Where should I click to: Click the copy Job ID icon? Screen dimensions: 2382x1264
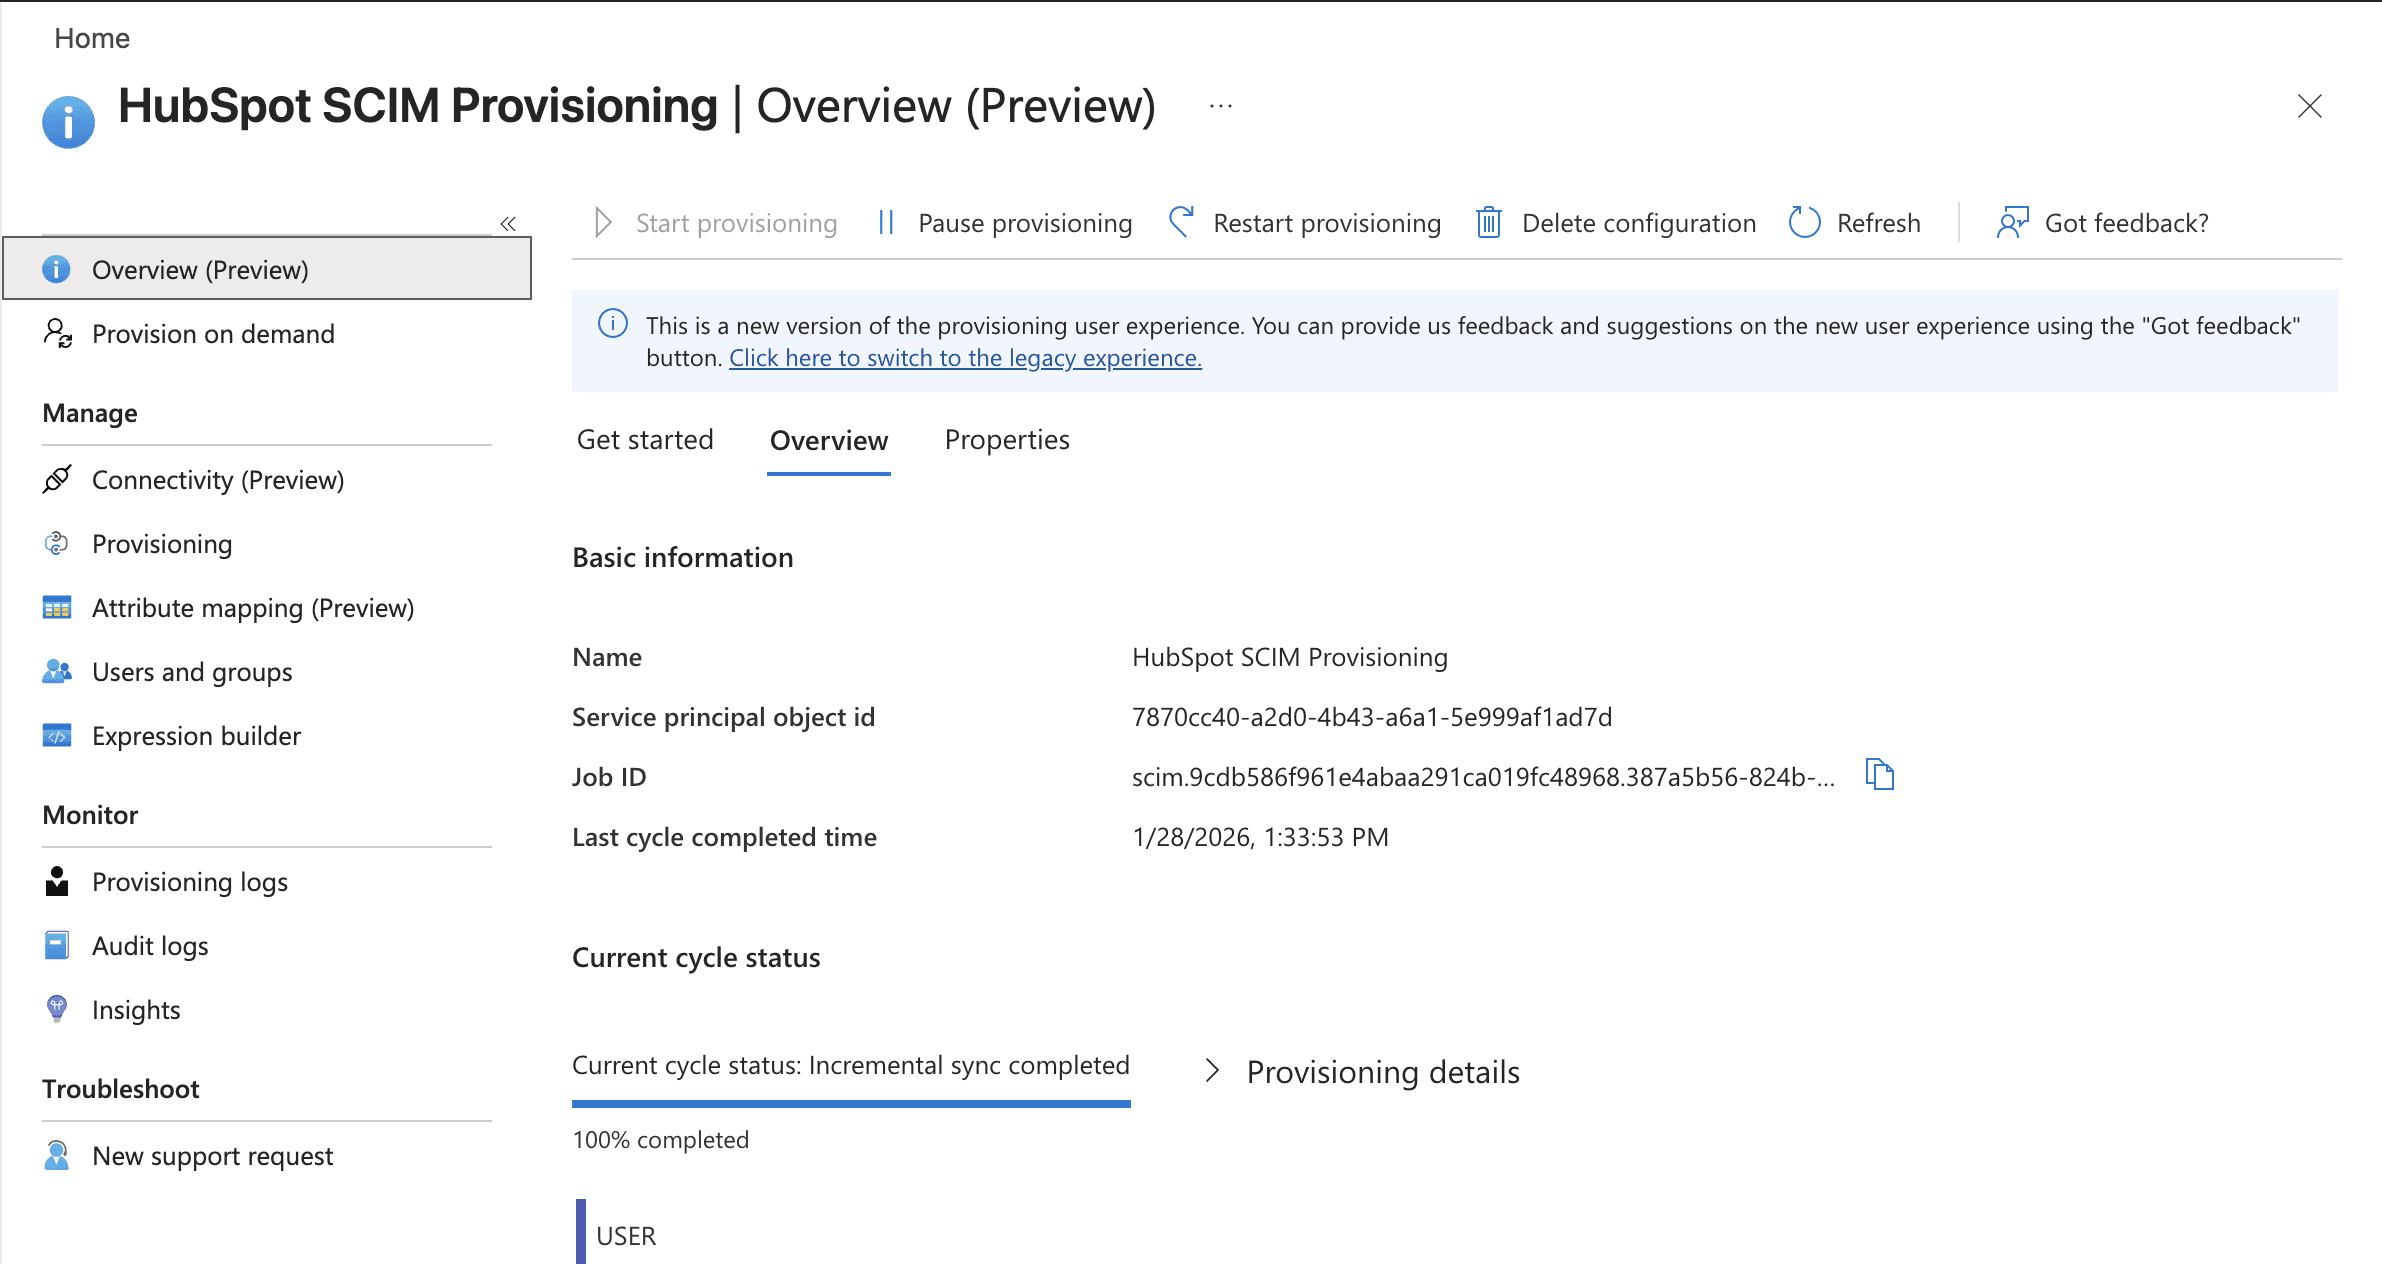click(1880, 775)
